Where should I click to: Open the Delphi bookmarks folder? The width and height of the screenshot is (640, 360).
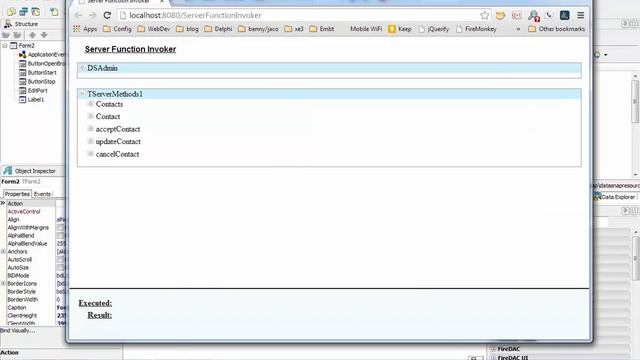[218, 29]
